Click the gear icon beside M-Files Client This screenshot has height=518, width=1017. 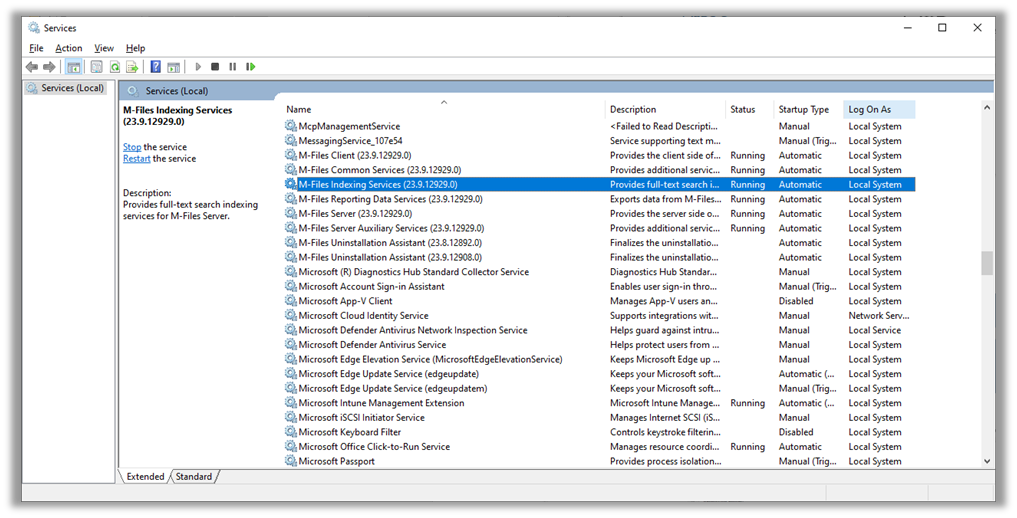(291, 155)
